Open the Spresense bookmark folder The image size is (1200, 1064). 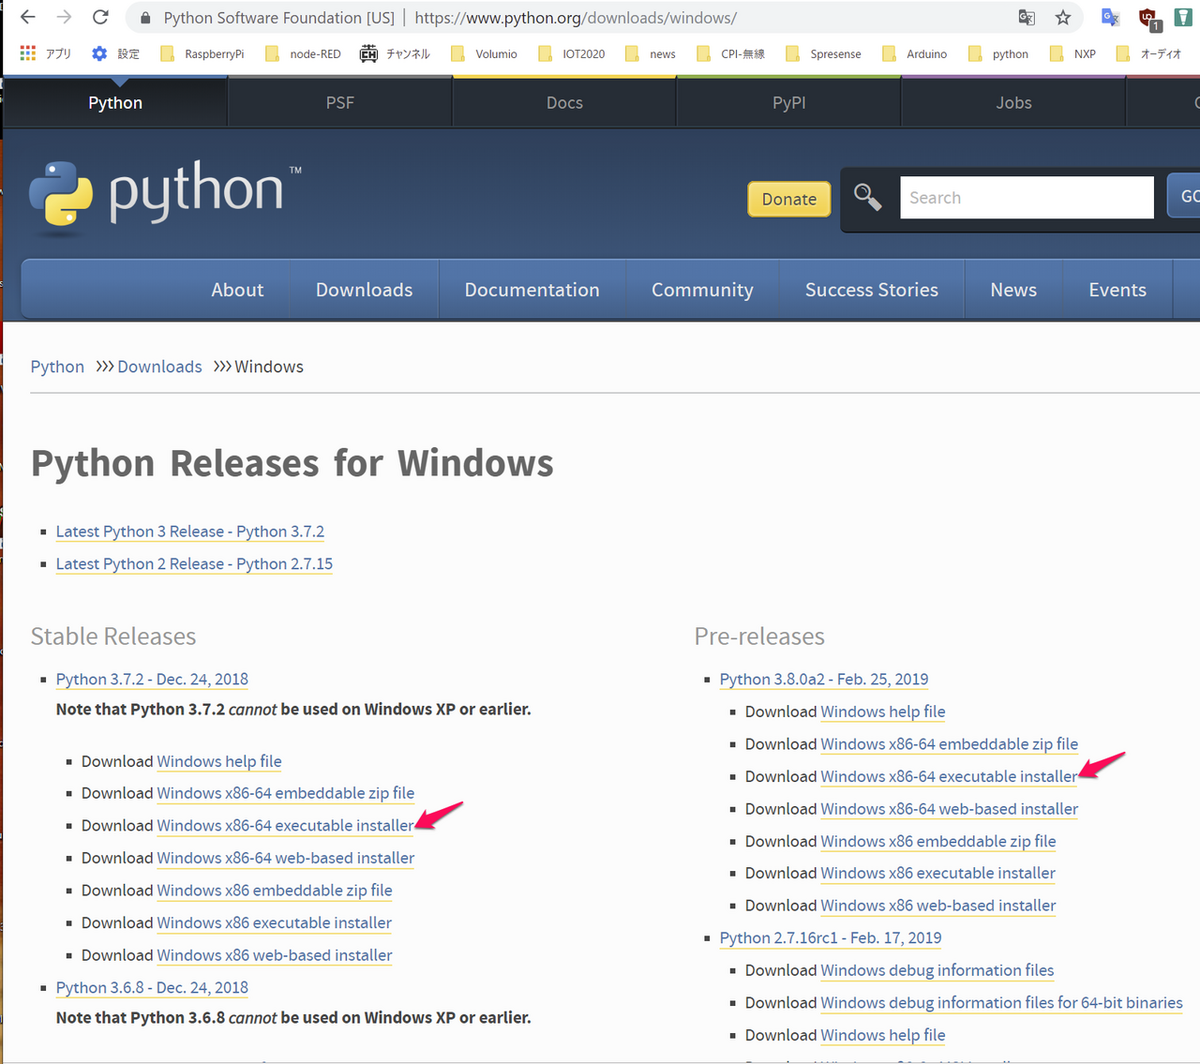click(824, 54)
